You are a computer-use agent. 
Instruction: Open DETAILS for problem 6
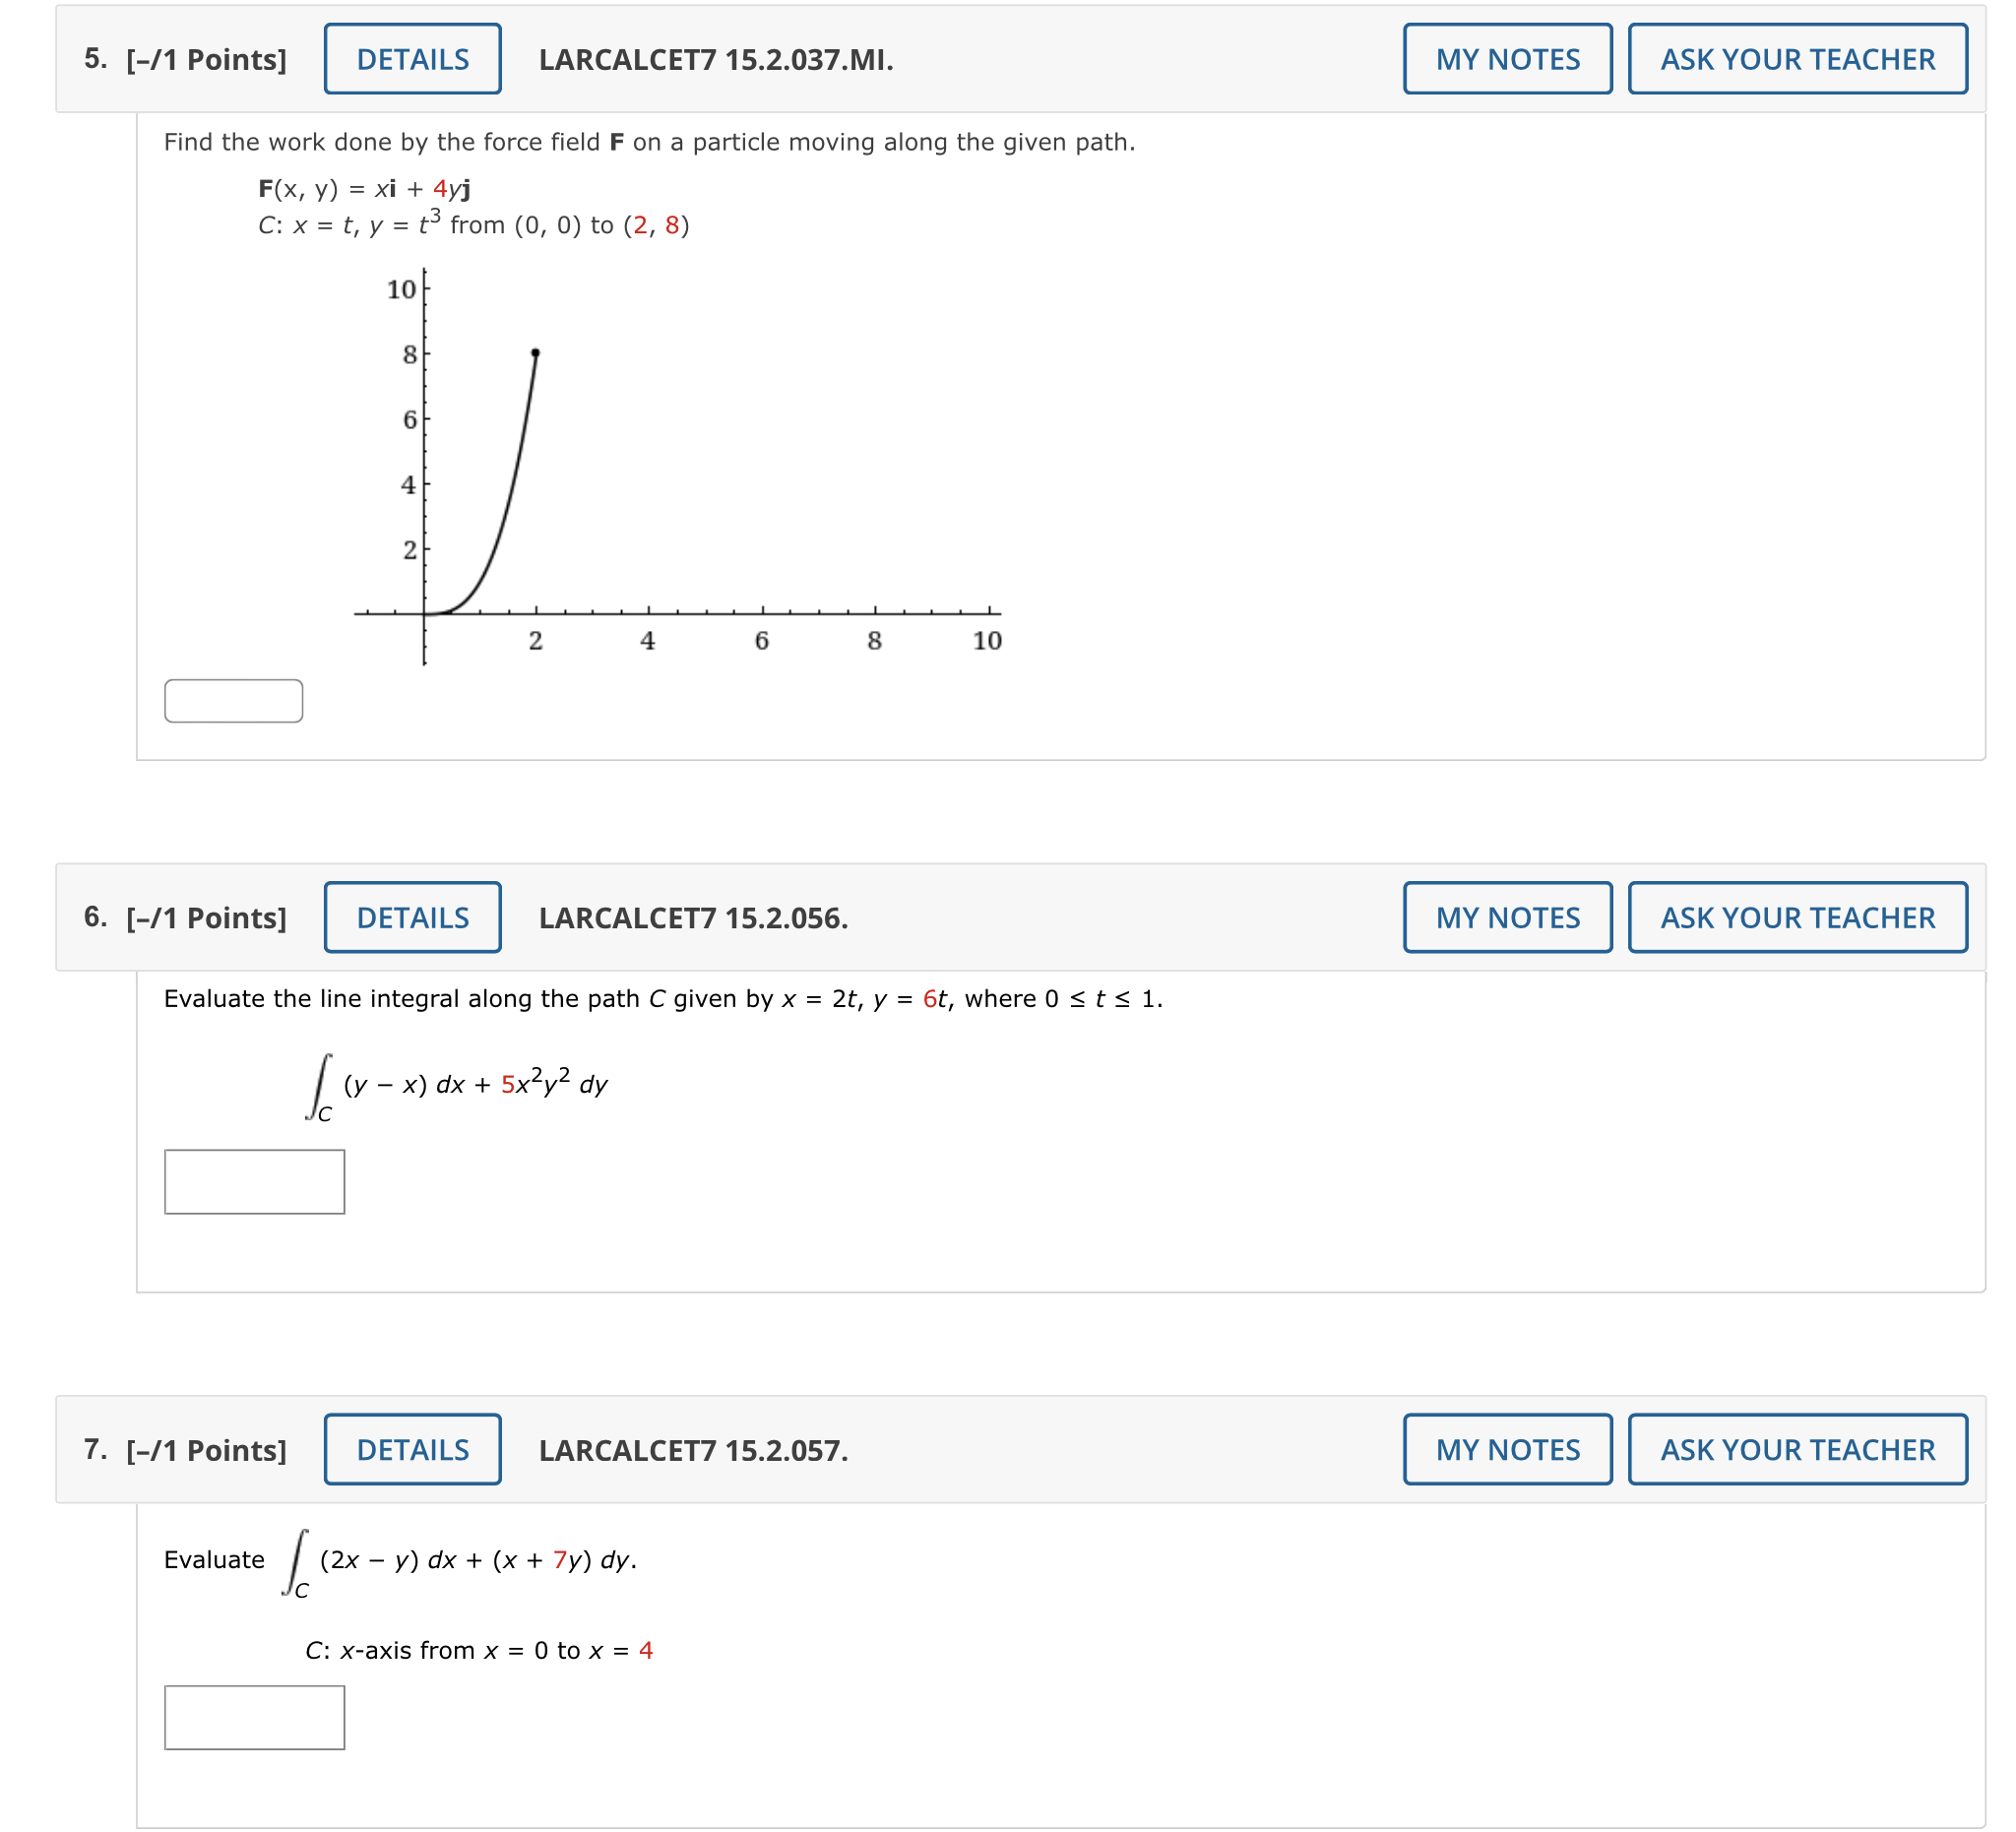[x=411, y=917]
